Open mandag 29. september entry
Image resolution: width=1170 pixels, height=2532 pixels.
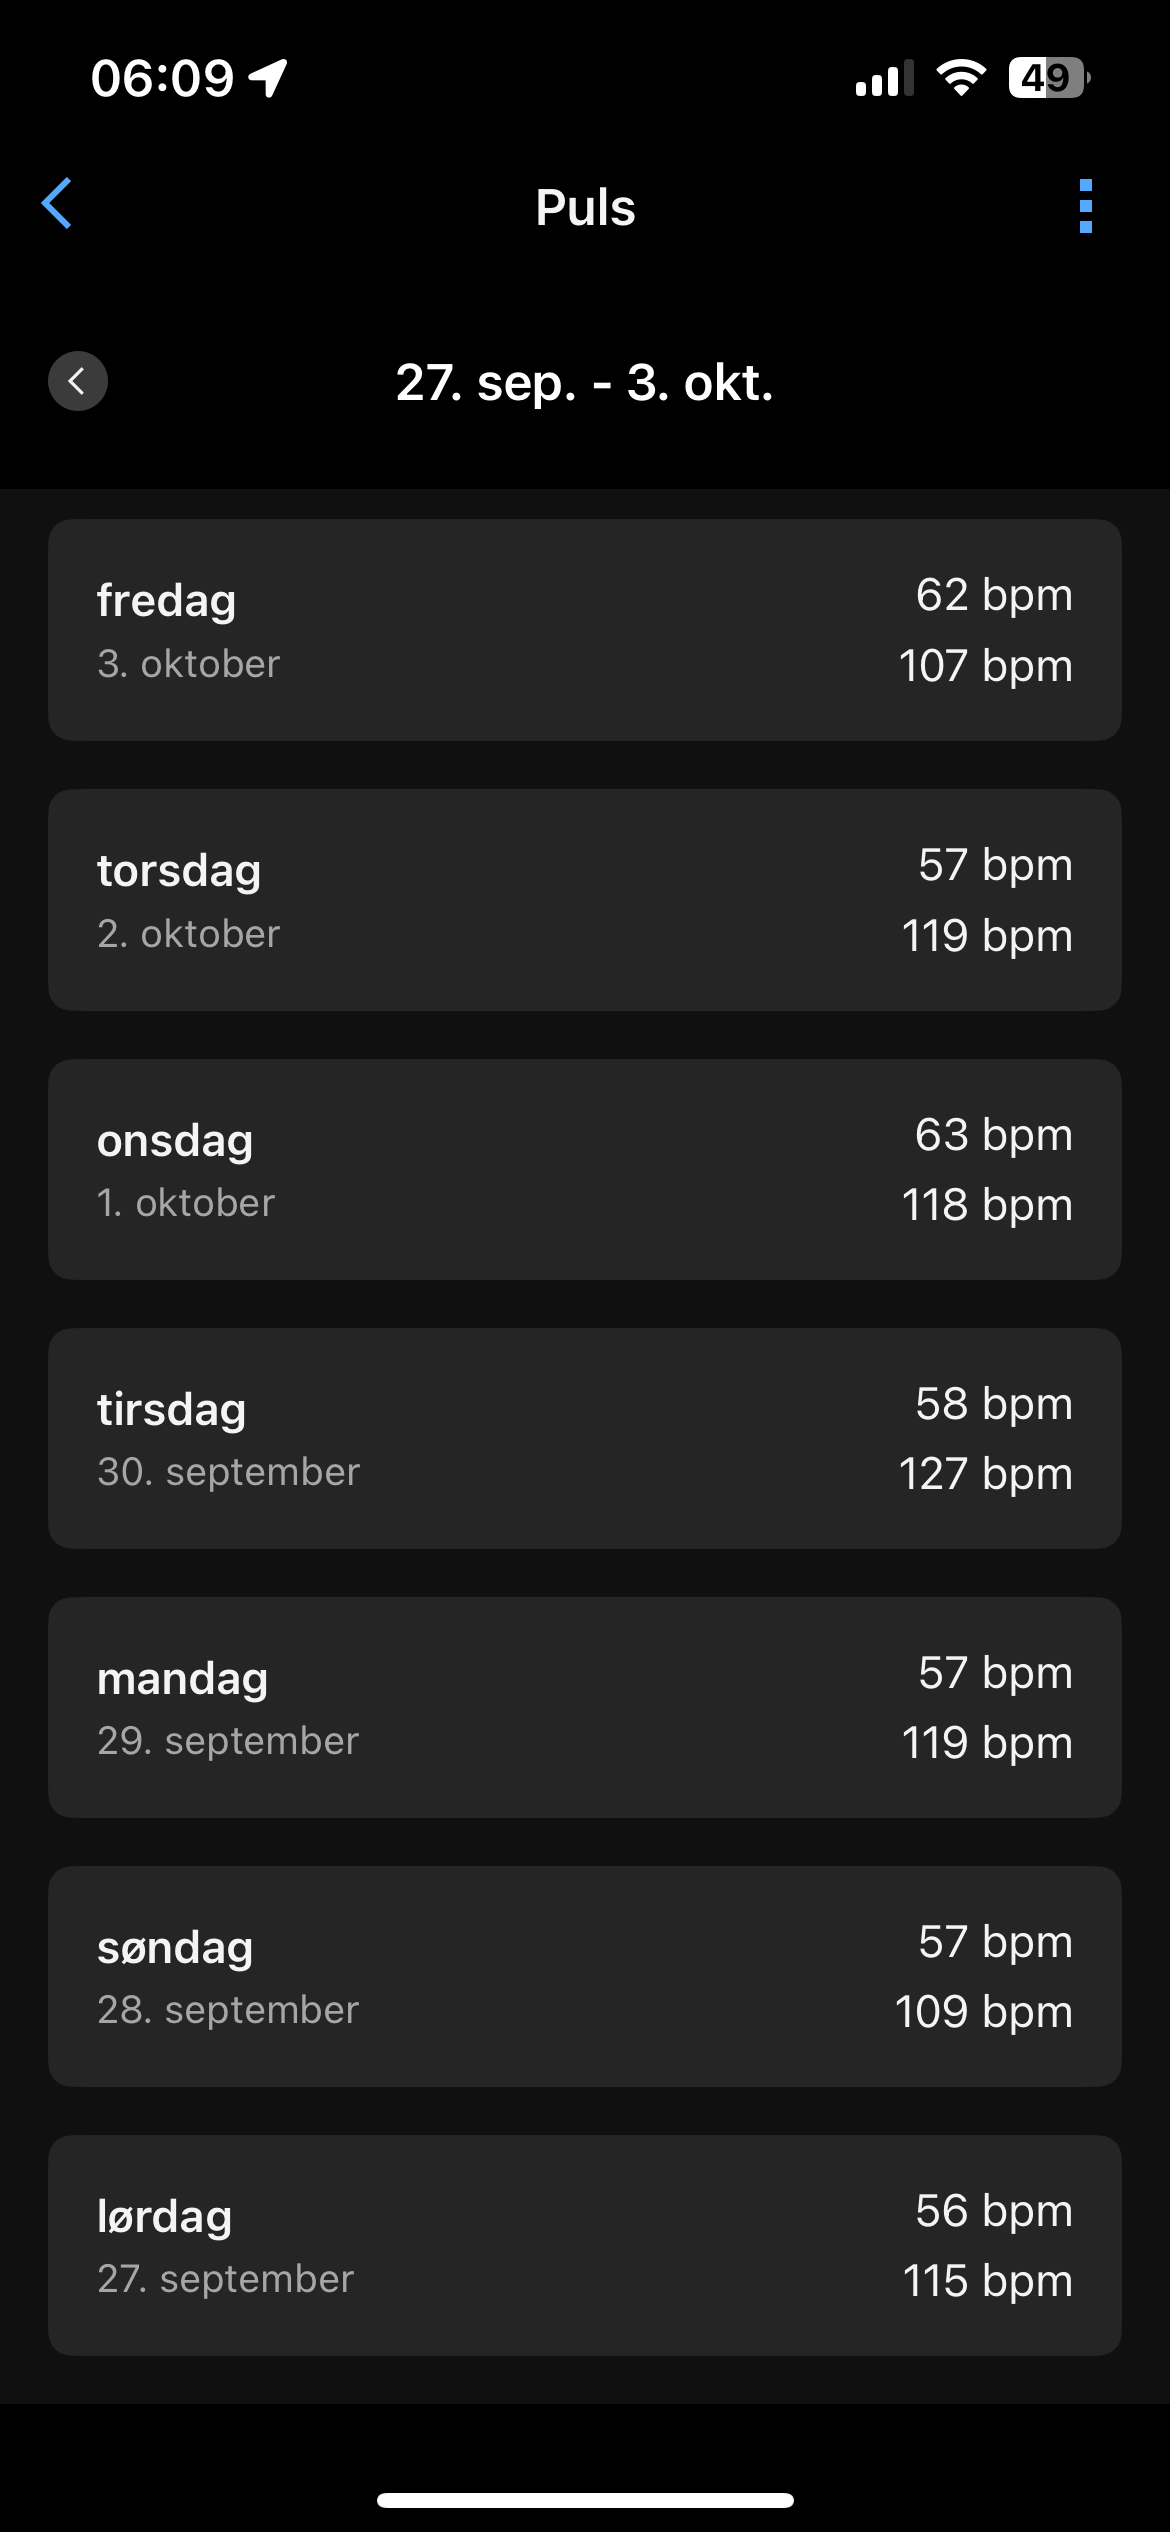pyautogui.click(x=584, y=1707)
